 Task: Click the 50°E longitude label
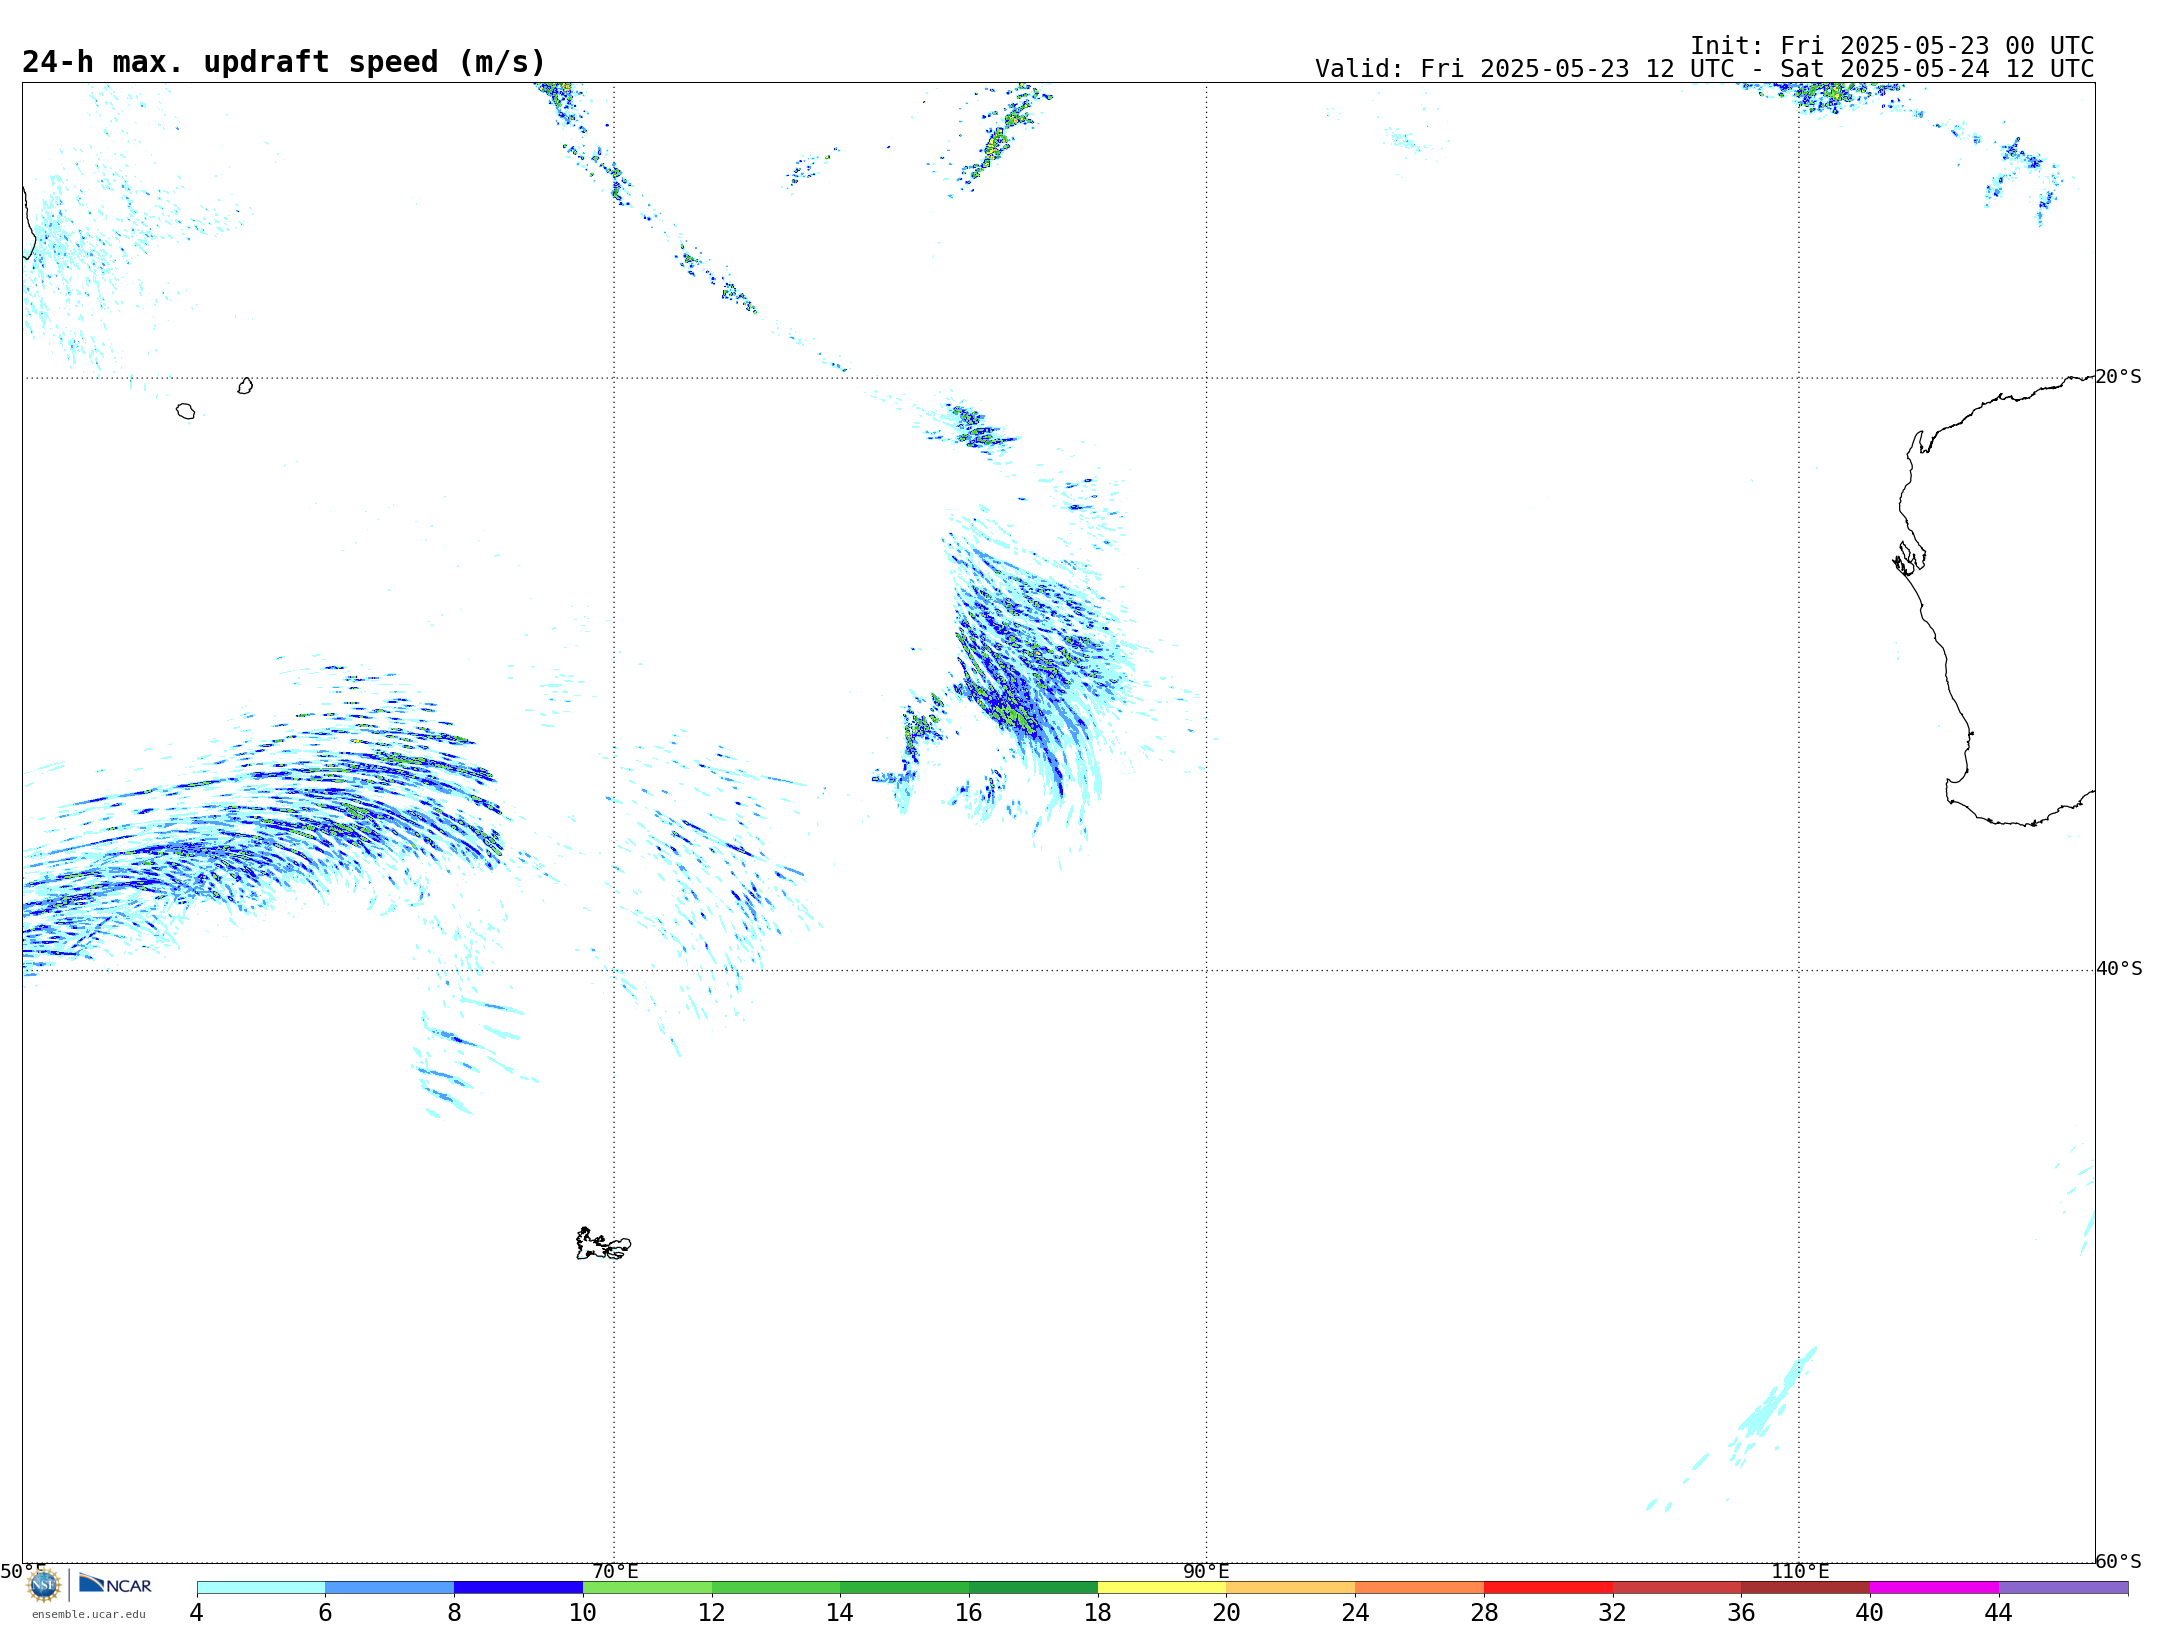23,1571
